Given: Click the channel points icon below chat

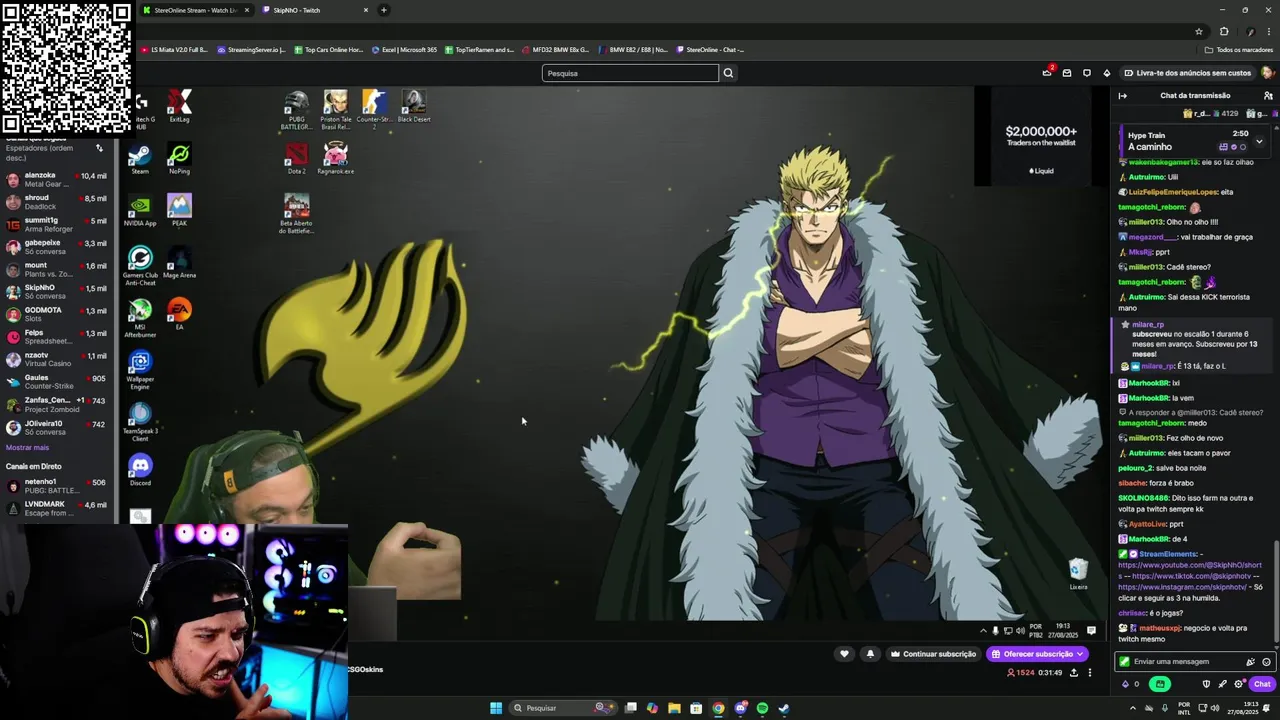Looking at the screenshot, I should click(1126, 684).
